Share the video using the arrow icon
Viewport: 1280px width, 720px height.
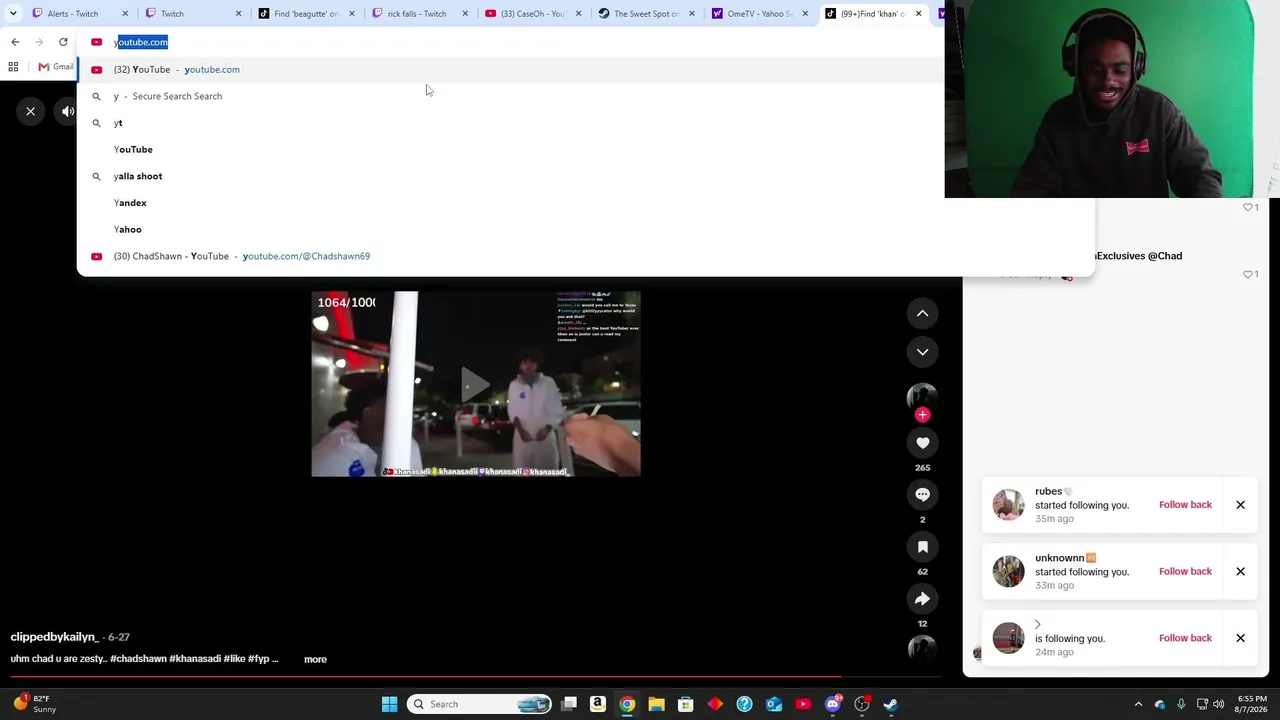[922, 599]
